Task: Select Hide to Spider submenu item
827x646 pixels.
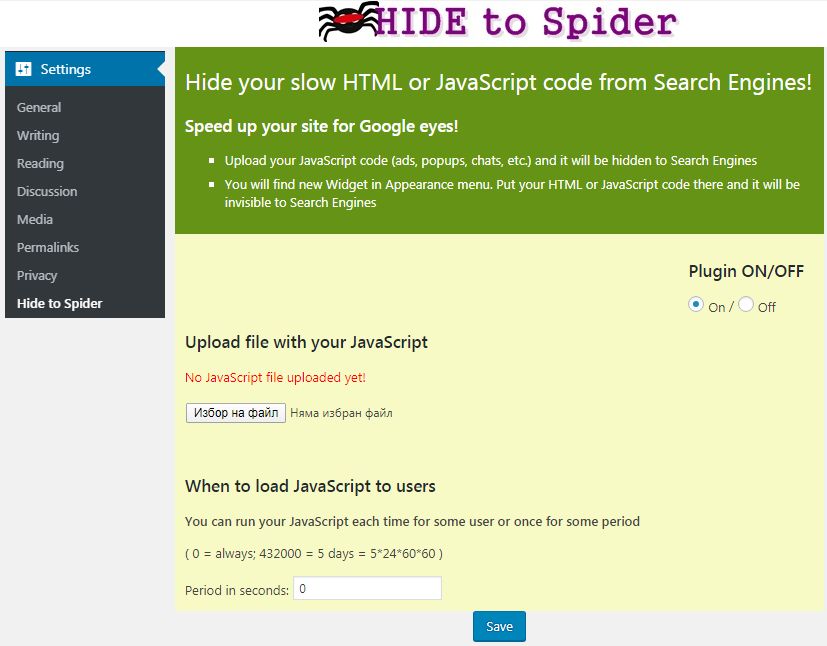Action: click(60, 303)
